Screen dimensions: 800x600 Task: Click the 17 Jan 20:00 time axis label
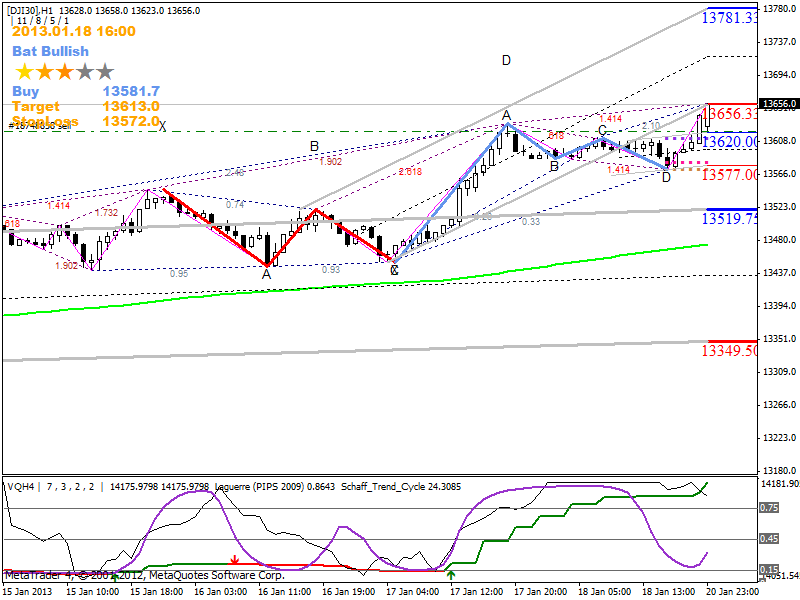point(540,592)
